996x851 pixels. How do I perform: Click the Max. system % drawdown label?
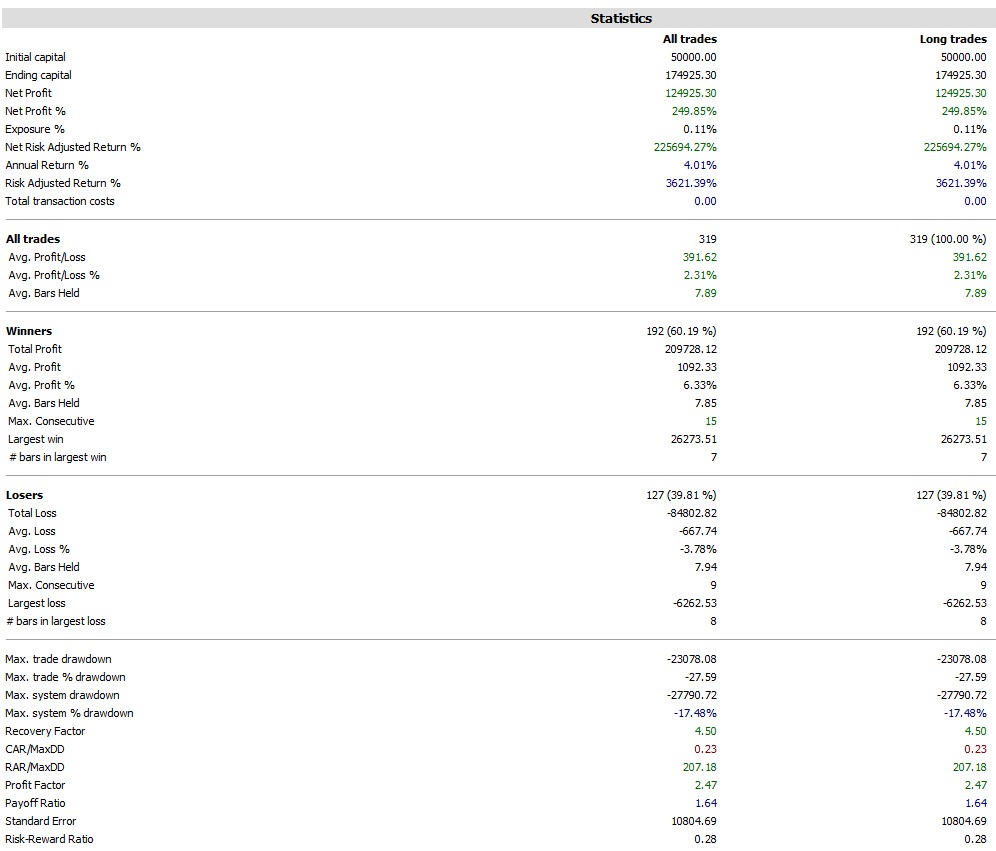click(69, 713)
